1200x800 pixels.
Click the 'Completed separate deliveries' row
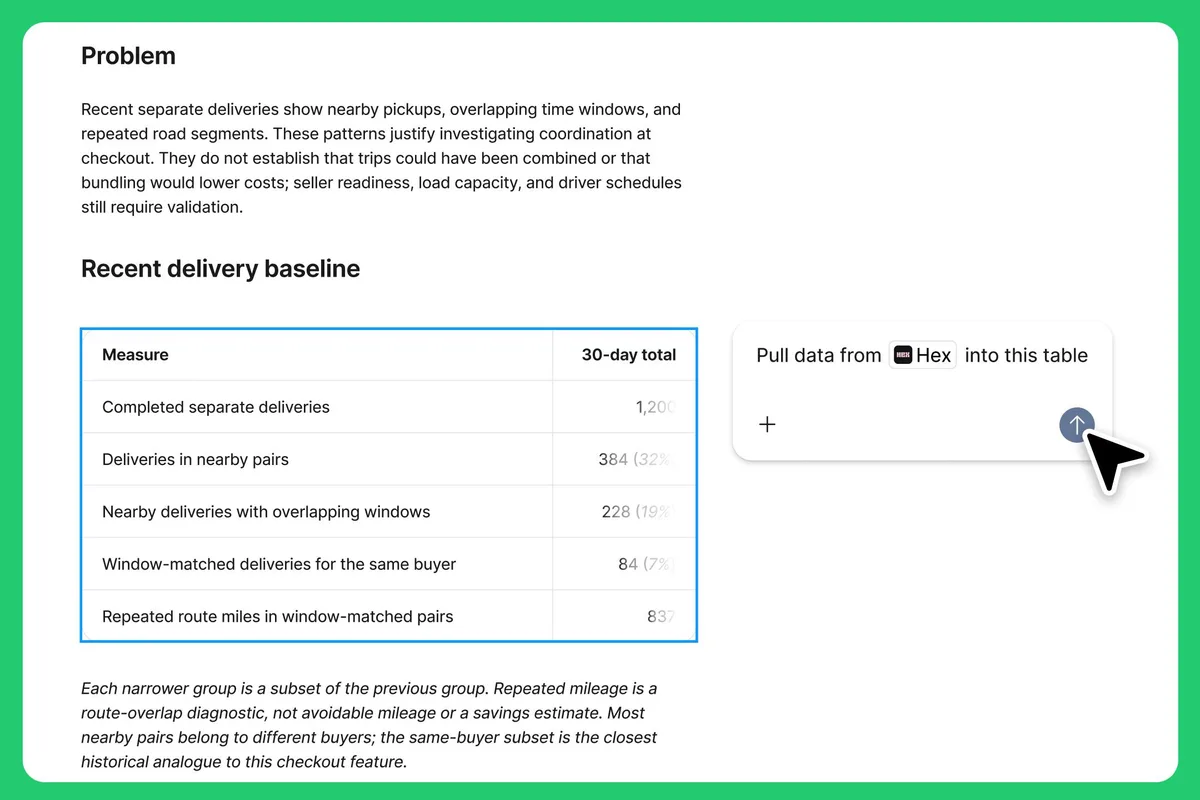point(388,407)
